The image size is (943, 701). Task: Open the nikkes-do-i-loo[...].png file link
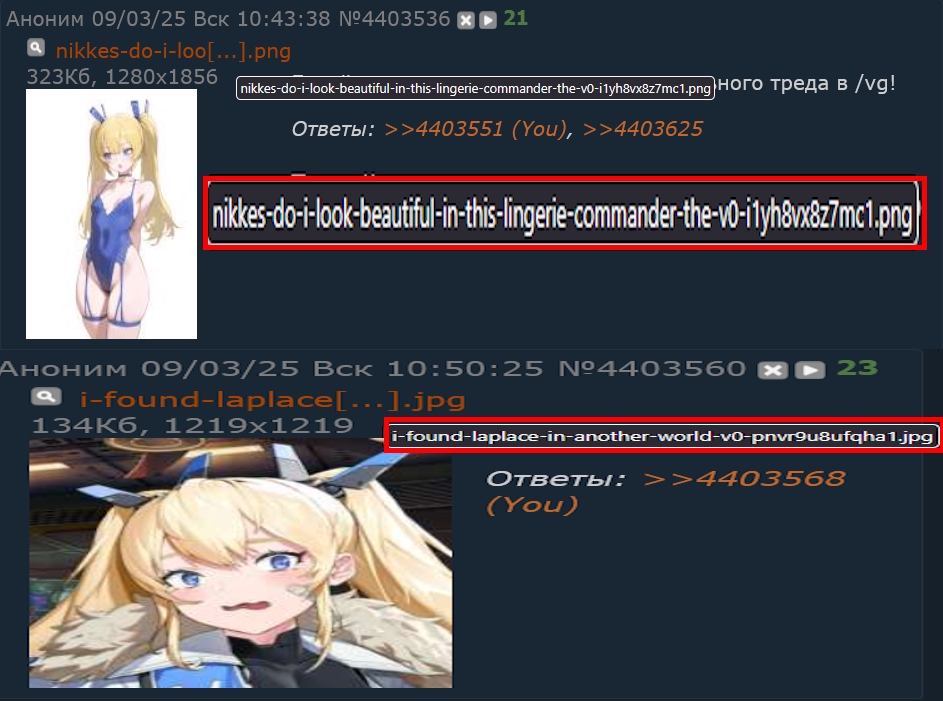pos(173,51)
